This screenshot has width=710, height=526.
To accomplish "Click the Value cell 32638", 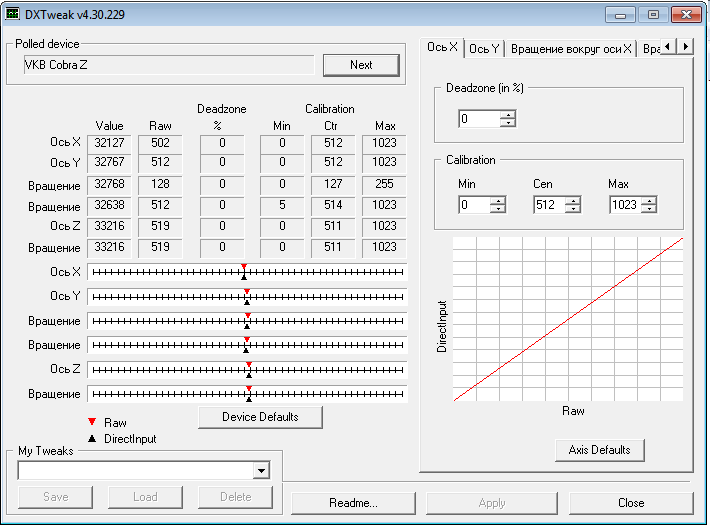I will click(x=109, y=205).
